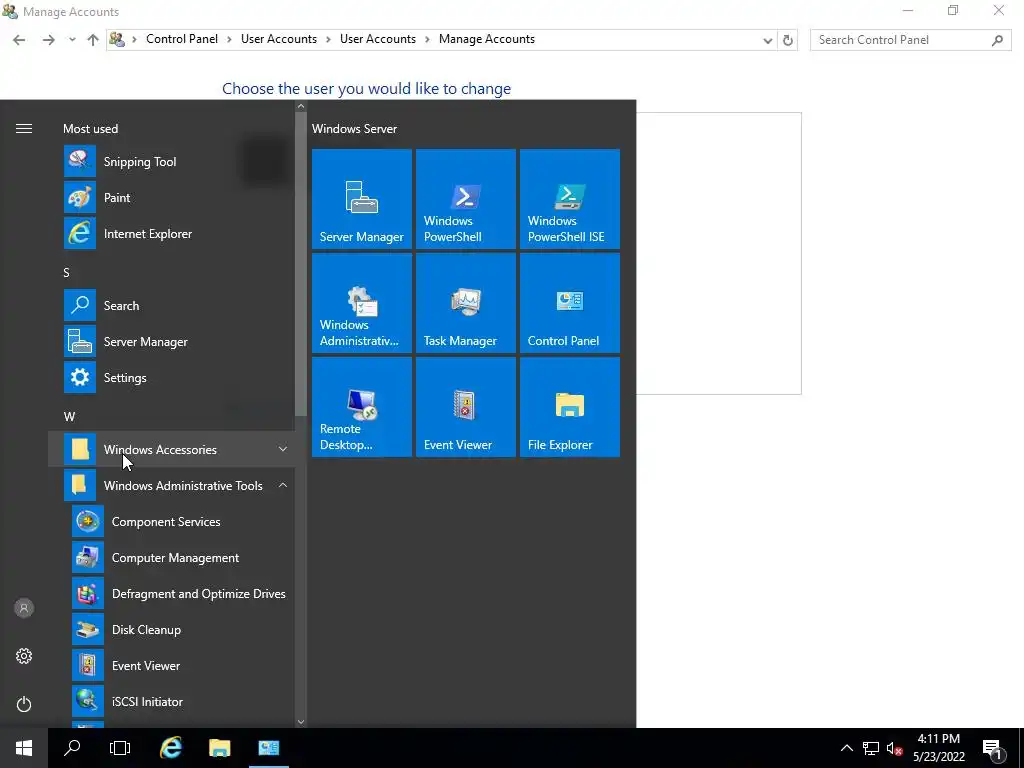This screenshot has width=1024, height=768.
Task: Click the Server Manager tile
Action: pos(362,199)
